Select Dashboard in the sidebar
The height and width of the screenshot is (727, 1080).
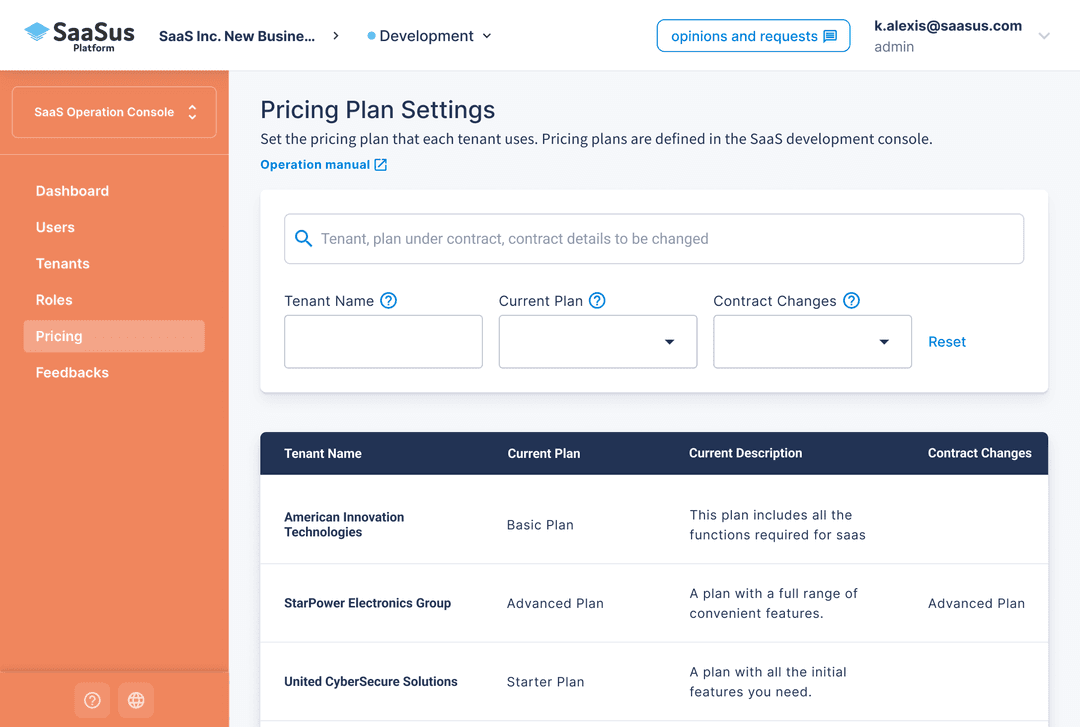(72, 191)
